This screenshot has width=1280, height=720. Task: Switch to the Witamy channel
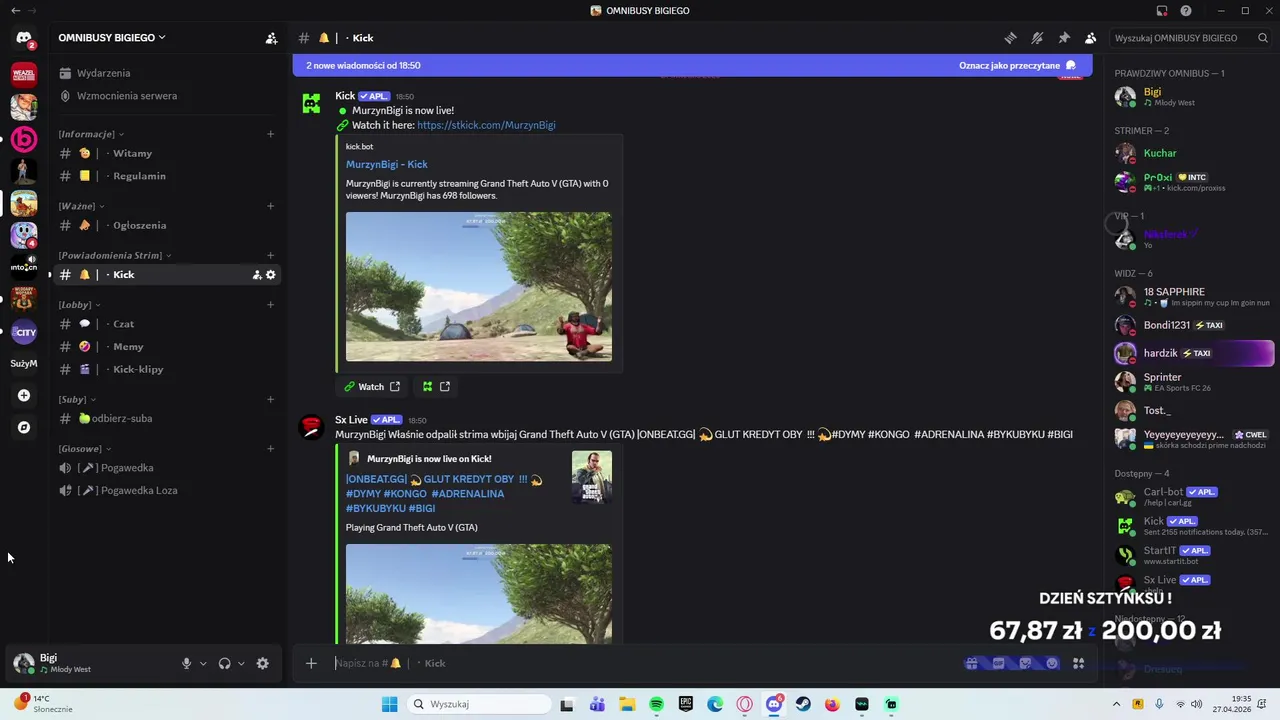167,153
